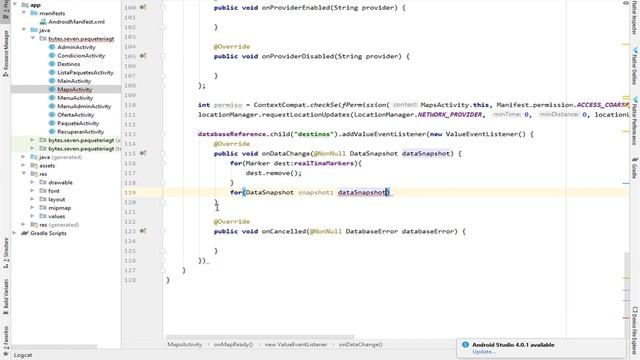
Task: Expand the assets folder arrow
Action: (24, 165)
